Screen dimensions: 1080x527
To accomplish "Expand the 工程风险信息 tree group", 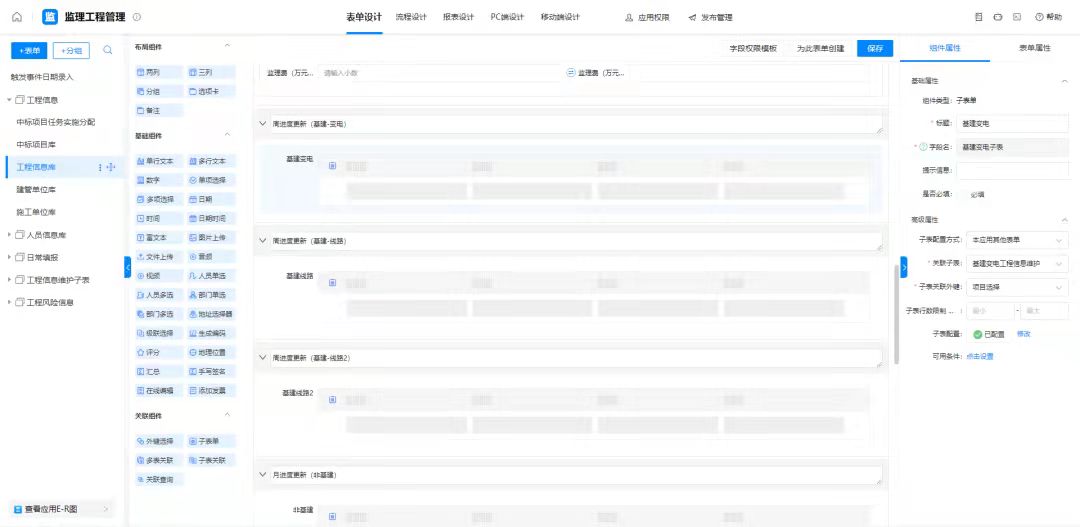I will (x=10, y=302).
